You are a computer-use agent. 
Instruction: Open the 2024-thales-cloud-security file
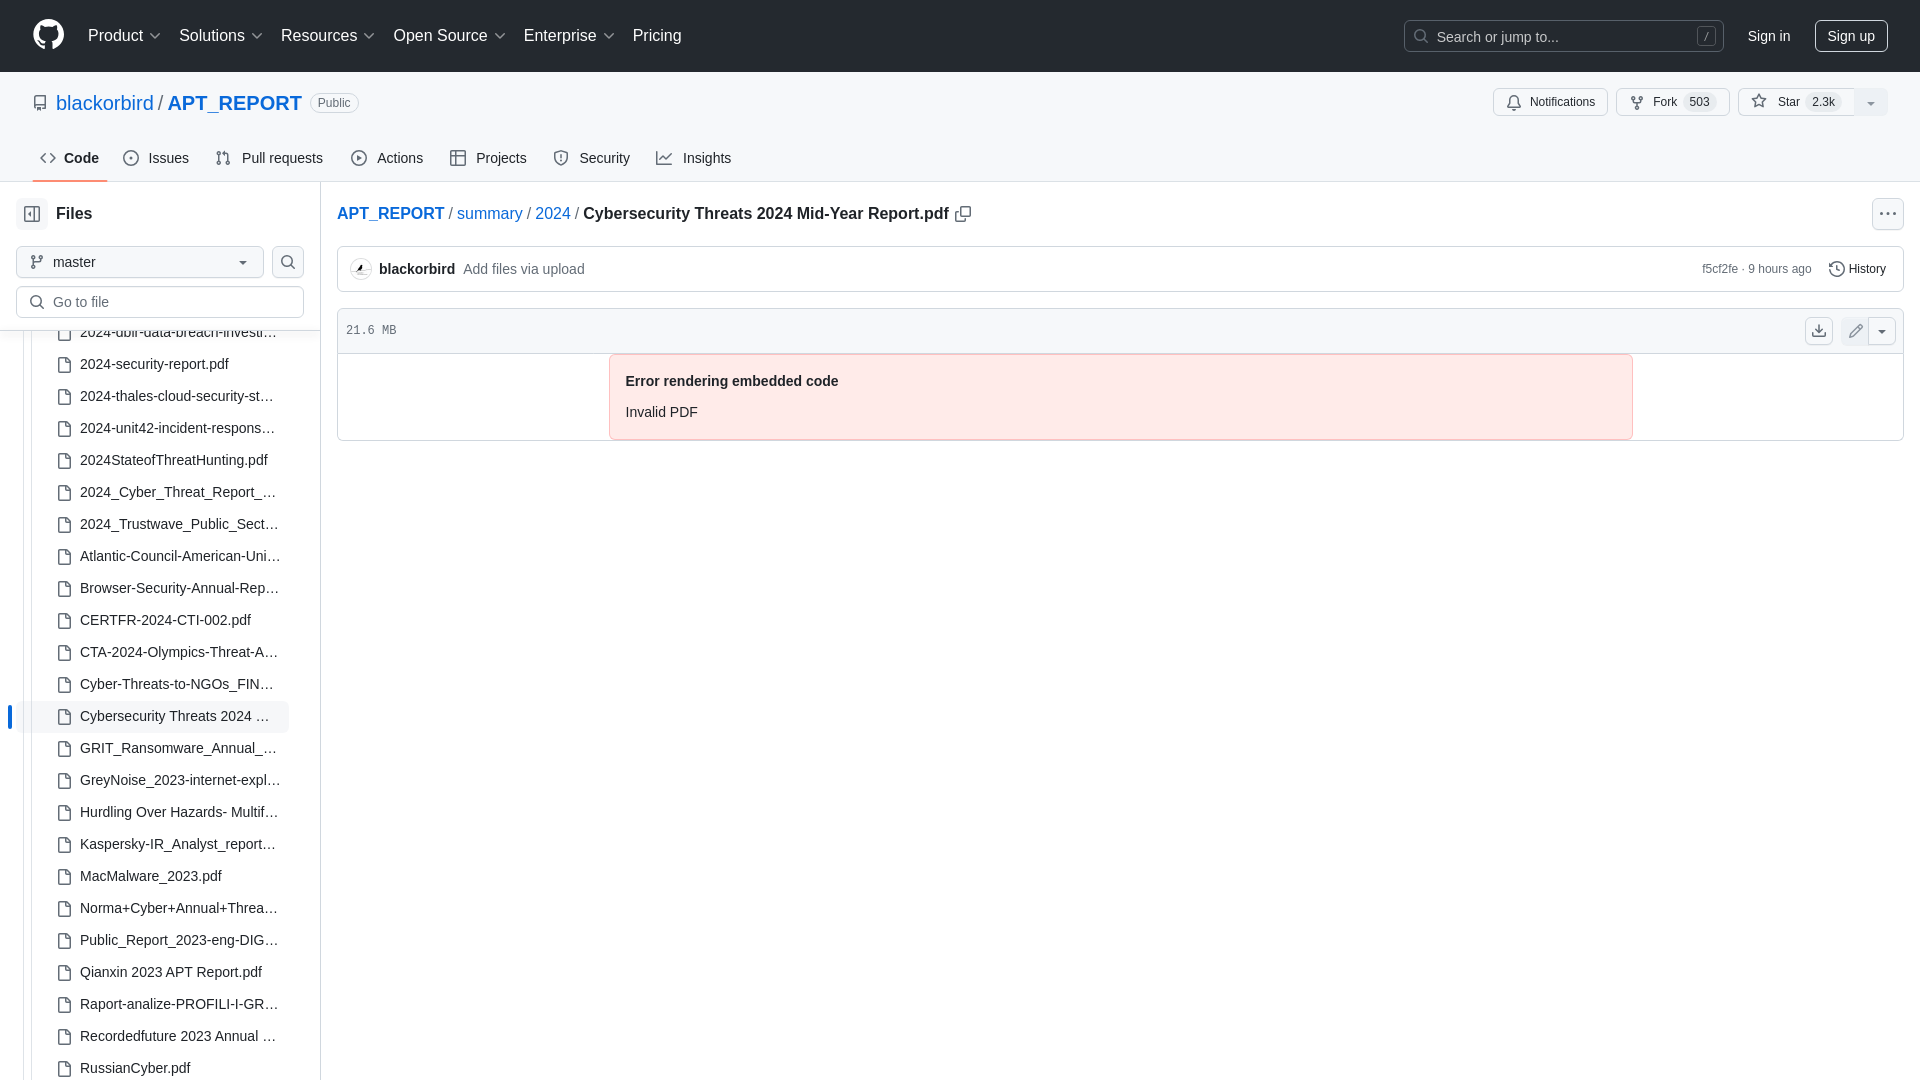coord(177,396)
